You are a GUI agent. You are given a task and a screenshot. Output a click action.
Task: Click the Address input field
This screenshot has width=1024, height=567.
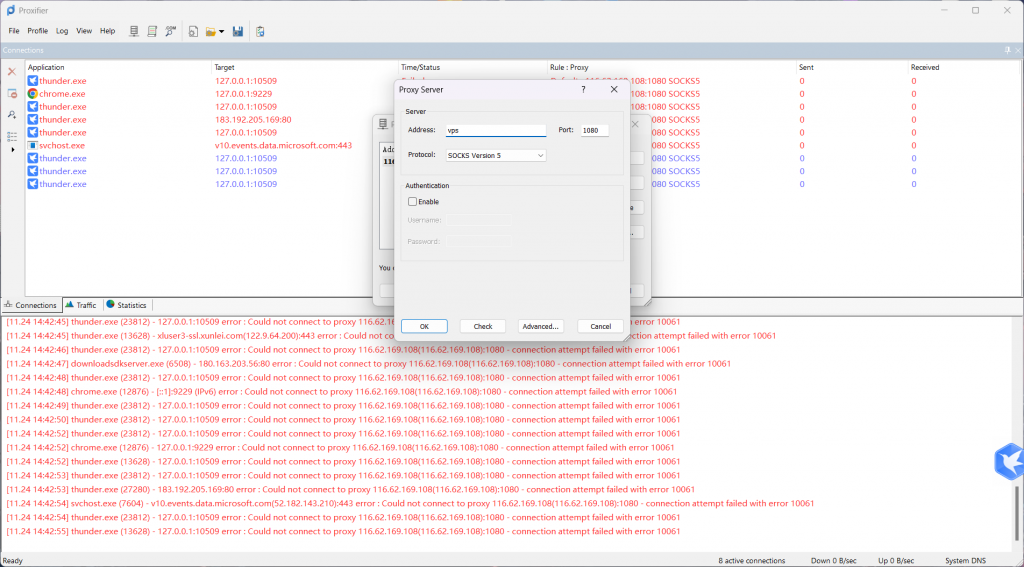(x=496, y=130)
